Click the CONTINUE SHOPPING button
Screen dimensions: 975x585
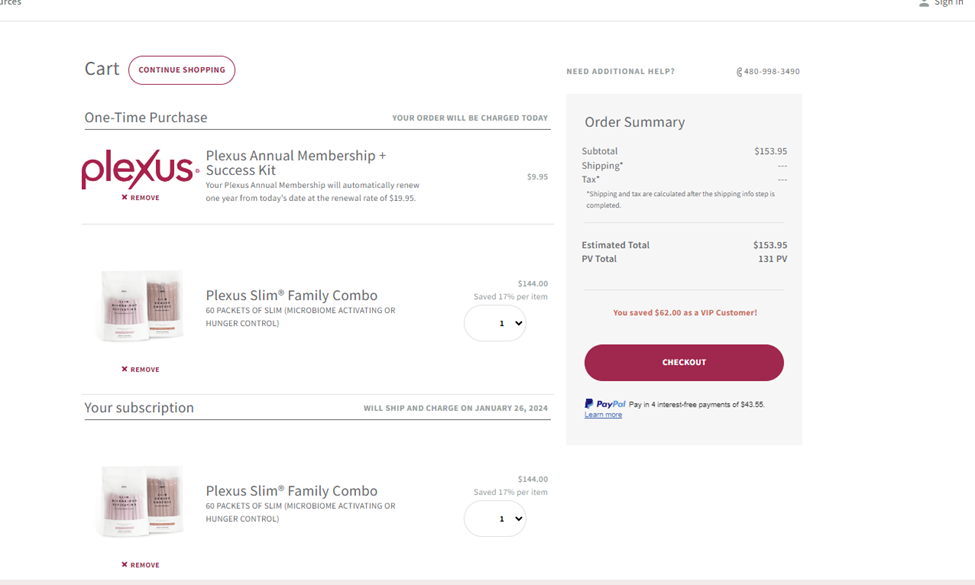point(181,70)
